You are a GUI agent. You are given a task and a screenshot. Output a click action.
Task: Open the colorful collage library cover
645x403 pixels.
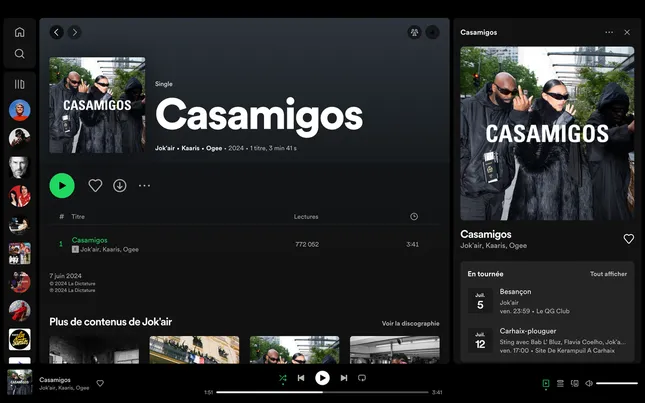[x=19, y=253]
